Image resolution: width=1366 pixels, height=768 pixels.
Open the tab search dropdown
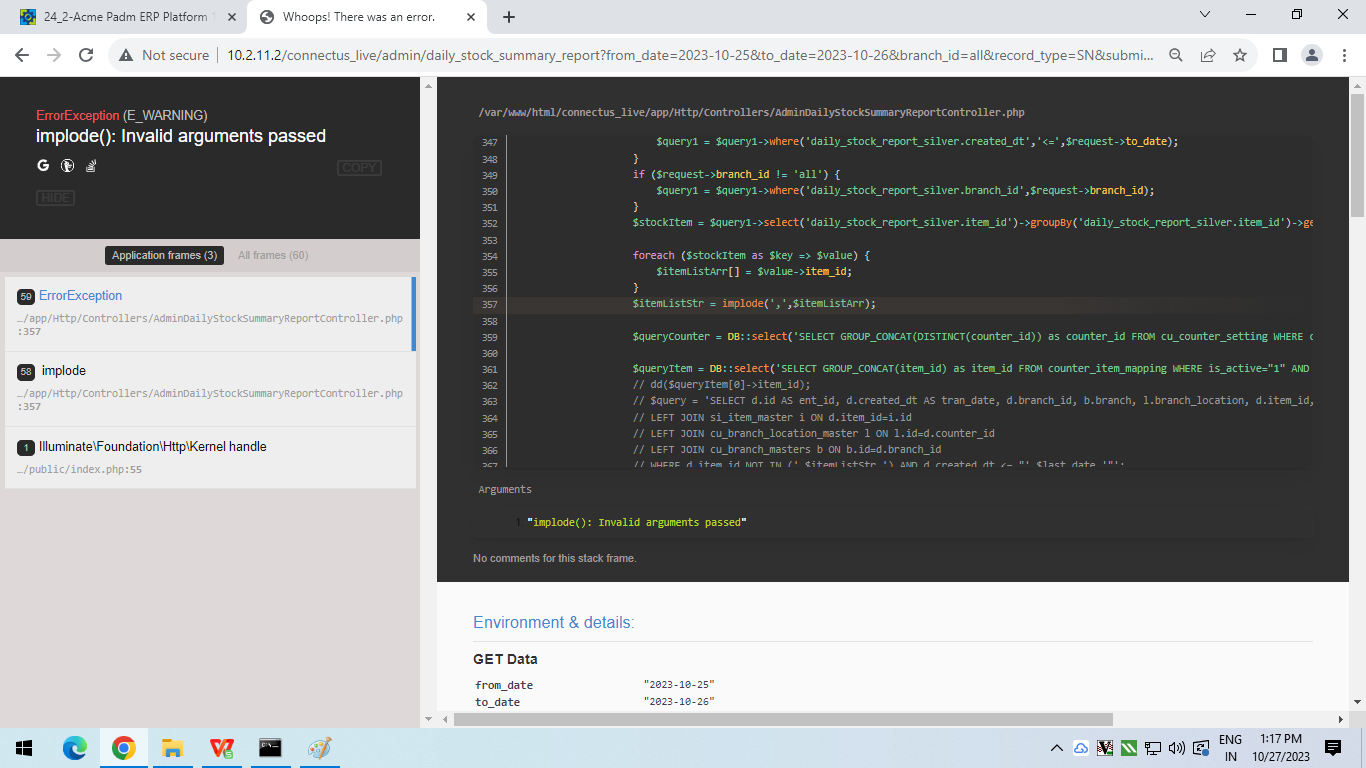(1204, 15)
